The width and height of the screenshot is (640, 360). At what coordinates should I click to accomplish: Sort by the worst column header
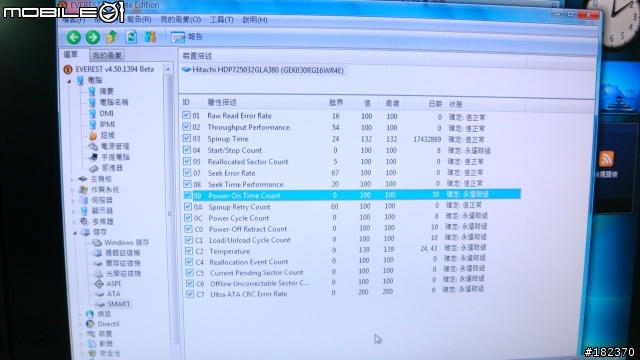(392, 104)
